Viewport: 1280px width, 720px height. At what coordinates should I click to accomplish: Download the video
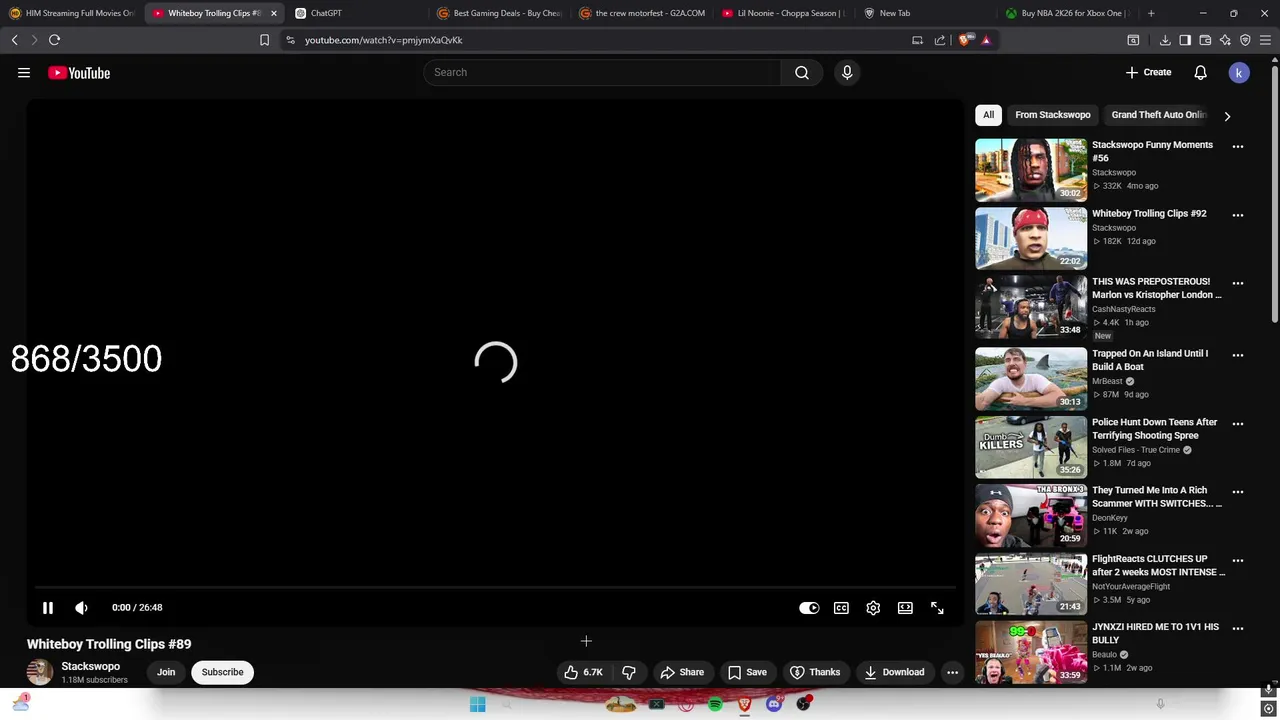click(894, 672)
